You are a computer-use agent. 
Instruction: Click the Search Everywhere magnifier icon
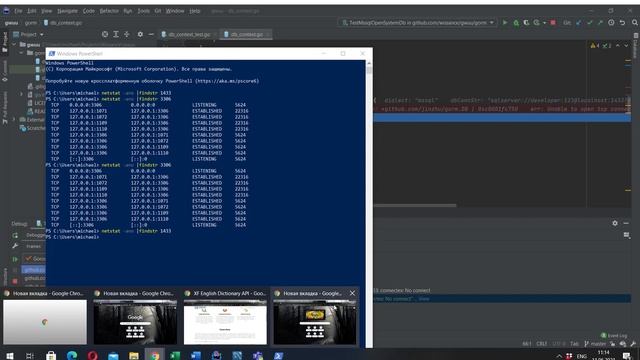click(x=635, y=23)
